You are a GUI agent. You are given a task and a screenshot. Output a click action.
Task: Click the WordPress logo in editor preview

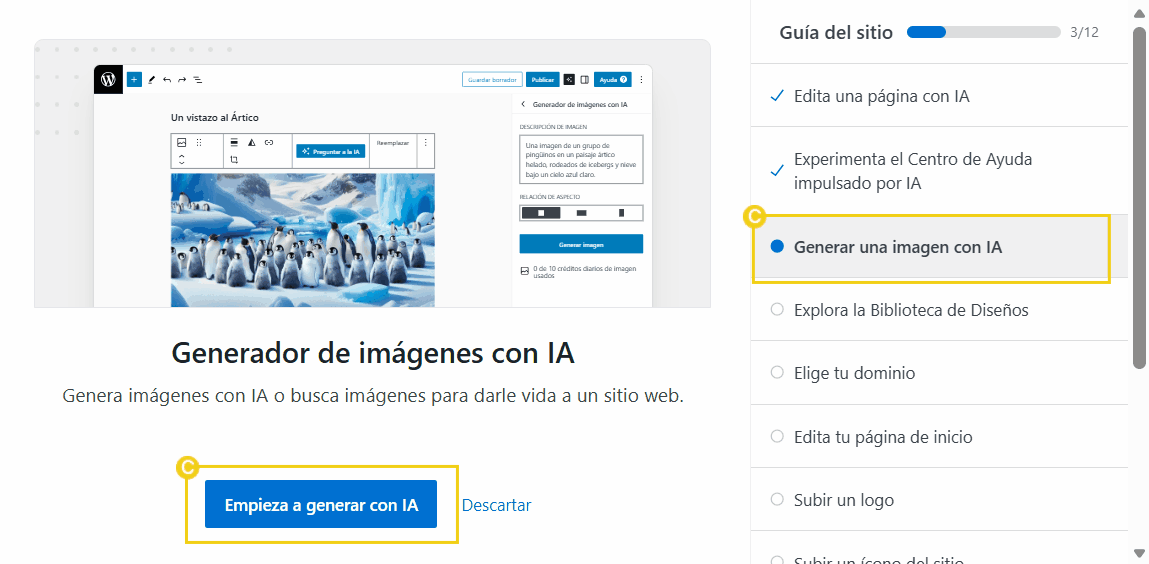[x=108, y=80]
